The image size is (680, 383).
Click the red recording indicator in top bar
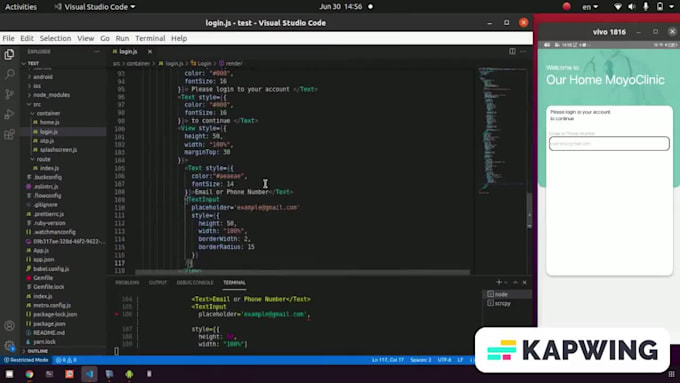(x=566, y=7)
